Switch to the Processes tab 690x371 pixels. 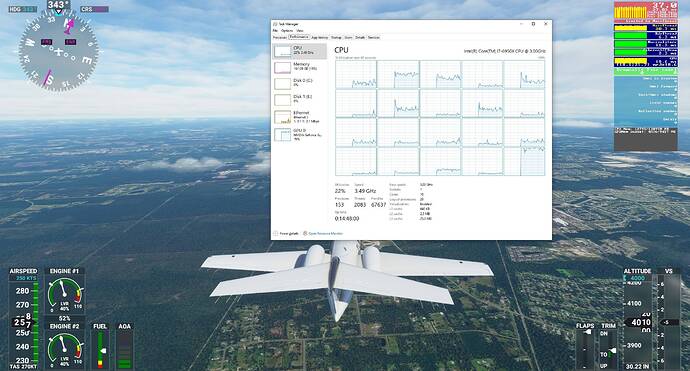pyautogui.click(x=280, y=37)
